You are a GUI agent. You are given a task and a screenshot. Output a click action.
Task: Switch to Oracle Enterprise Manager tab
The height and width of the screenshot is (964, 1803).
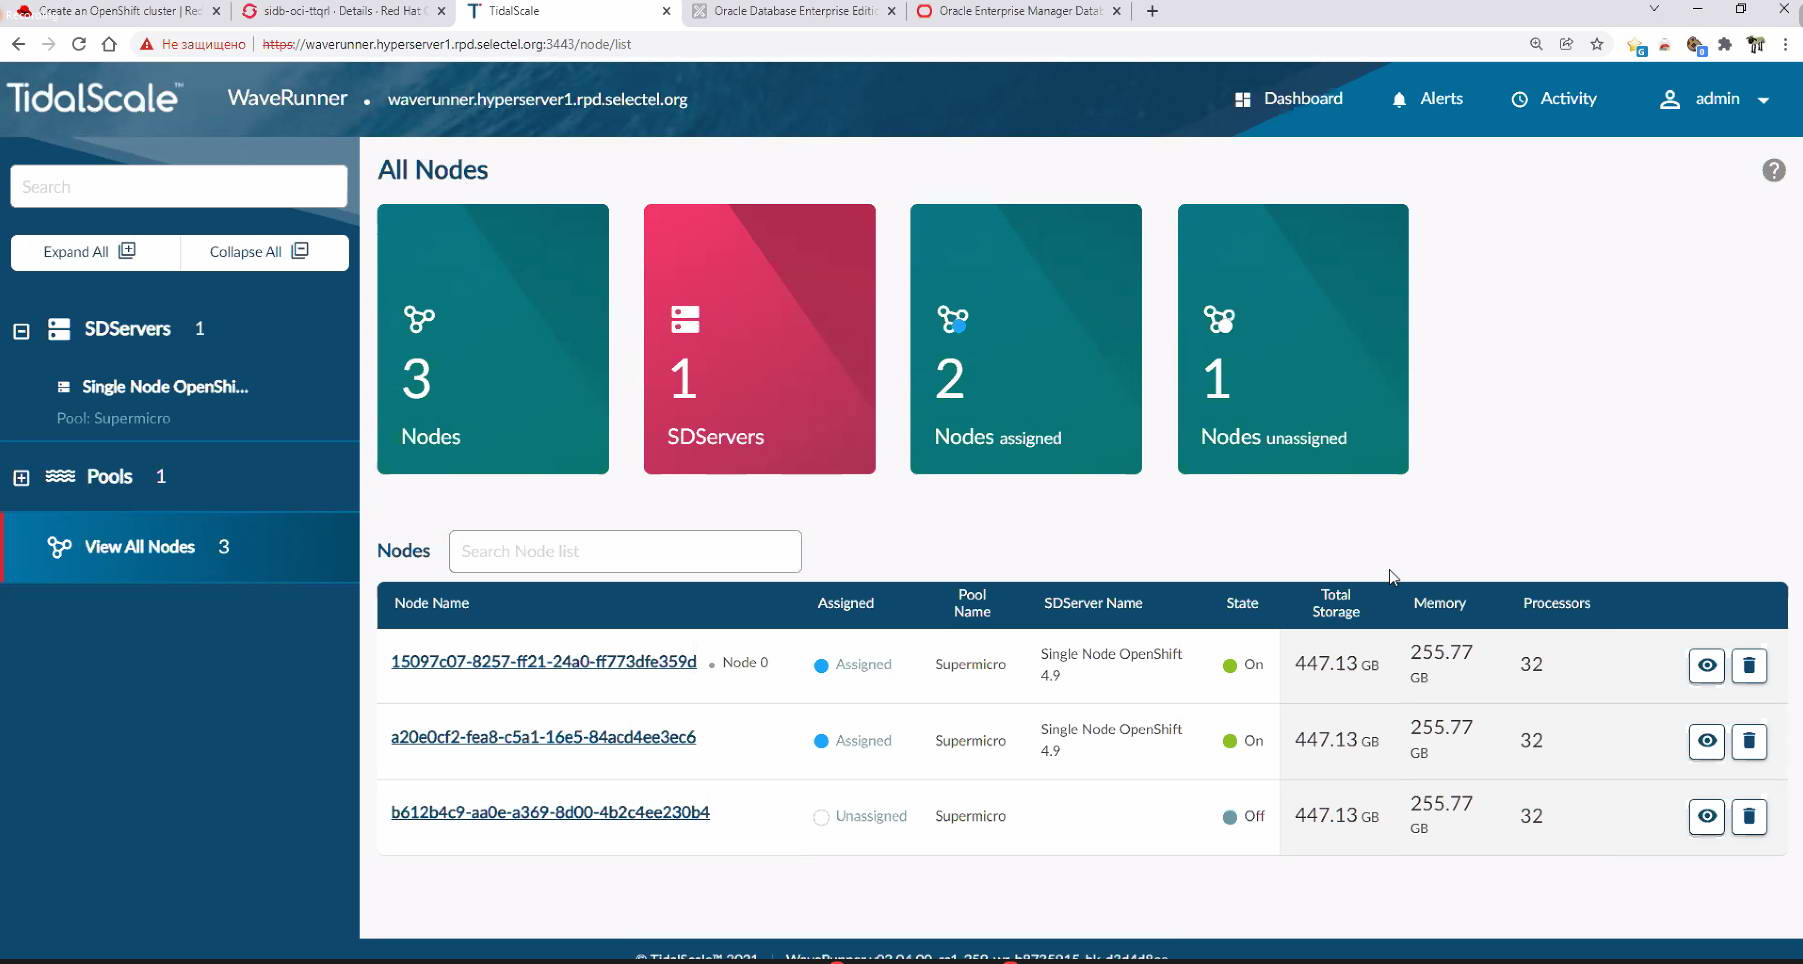1019,11
